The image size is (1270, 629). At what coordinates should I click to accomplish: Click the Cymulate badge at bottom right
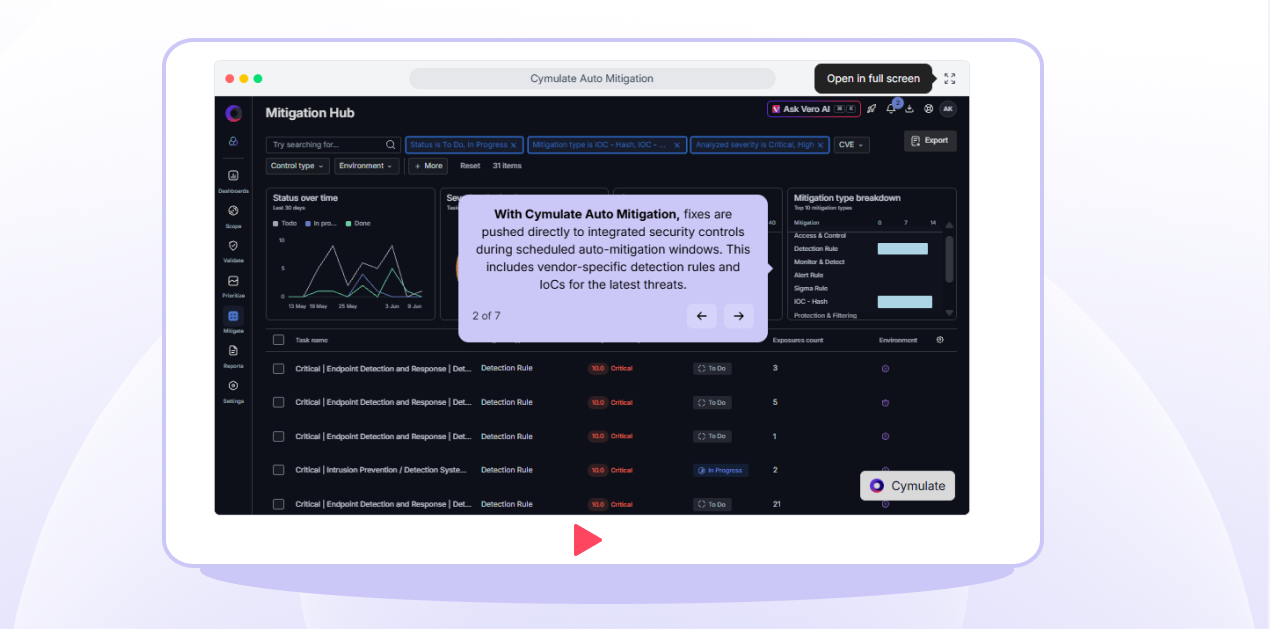point(907,486)
